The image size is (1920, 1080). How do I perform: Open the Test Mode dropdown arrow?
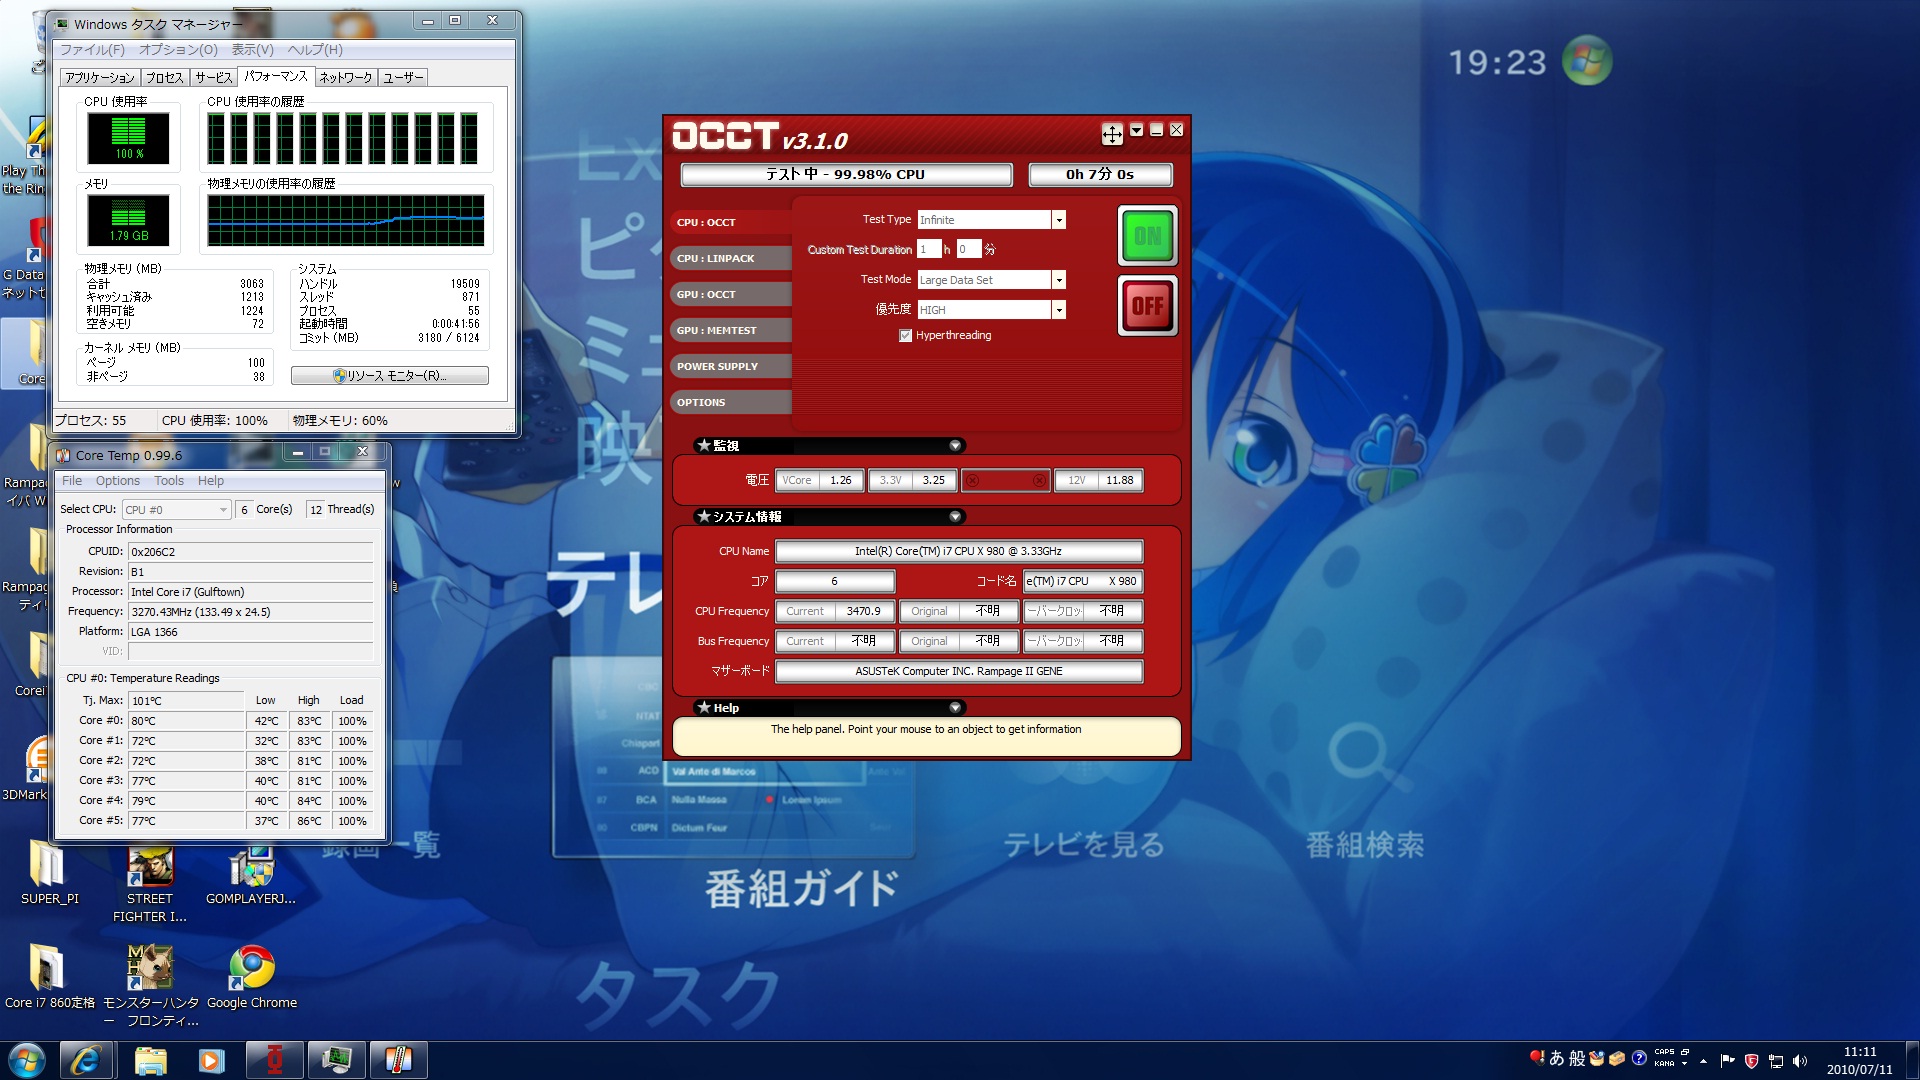pyautogui.click(x=1058, y=280)
